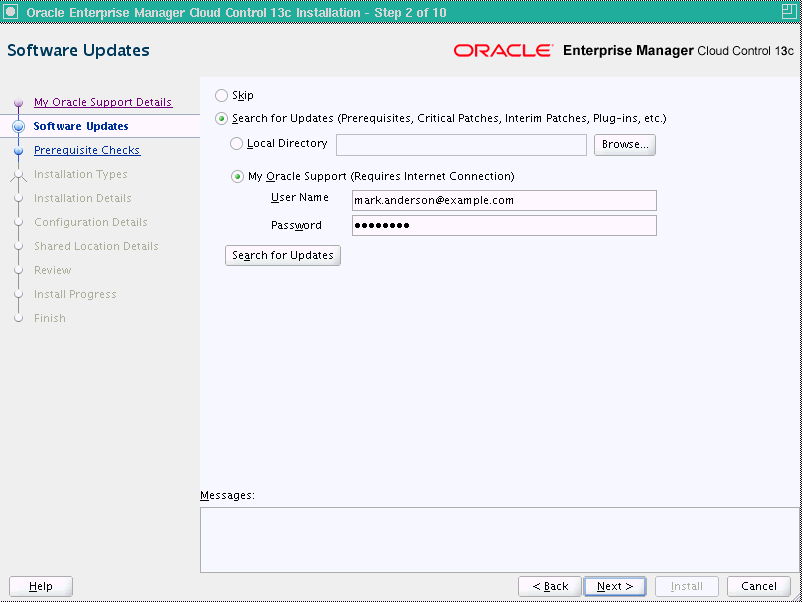This screenshot has width=802, height=602.
Task: Click the Cancel button
Action: click(x=759, y=586)
